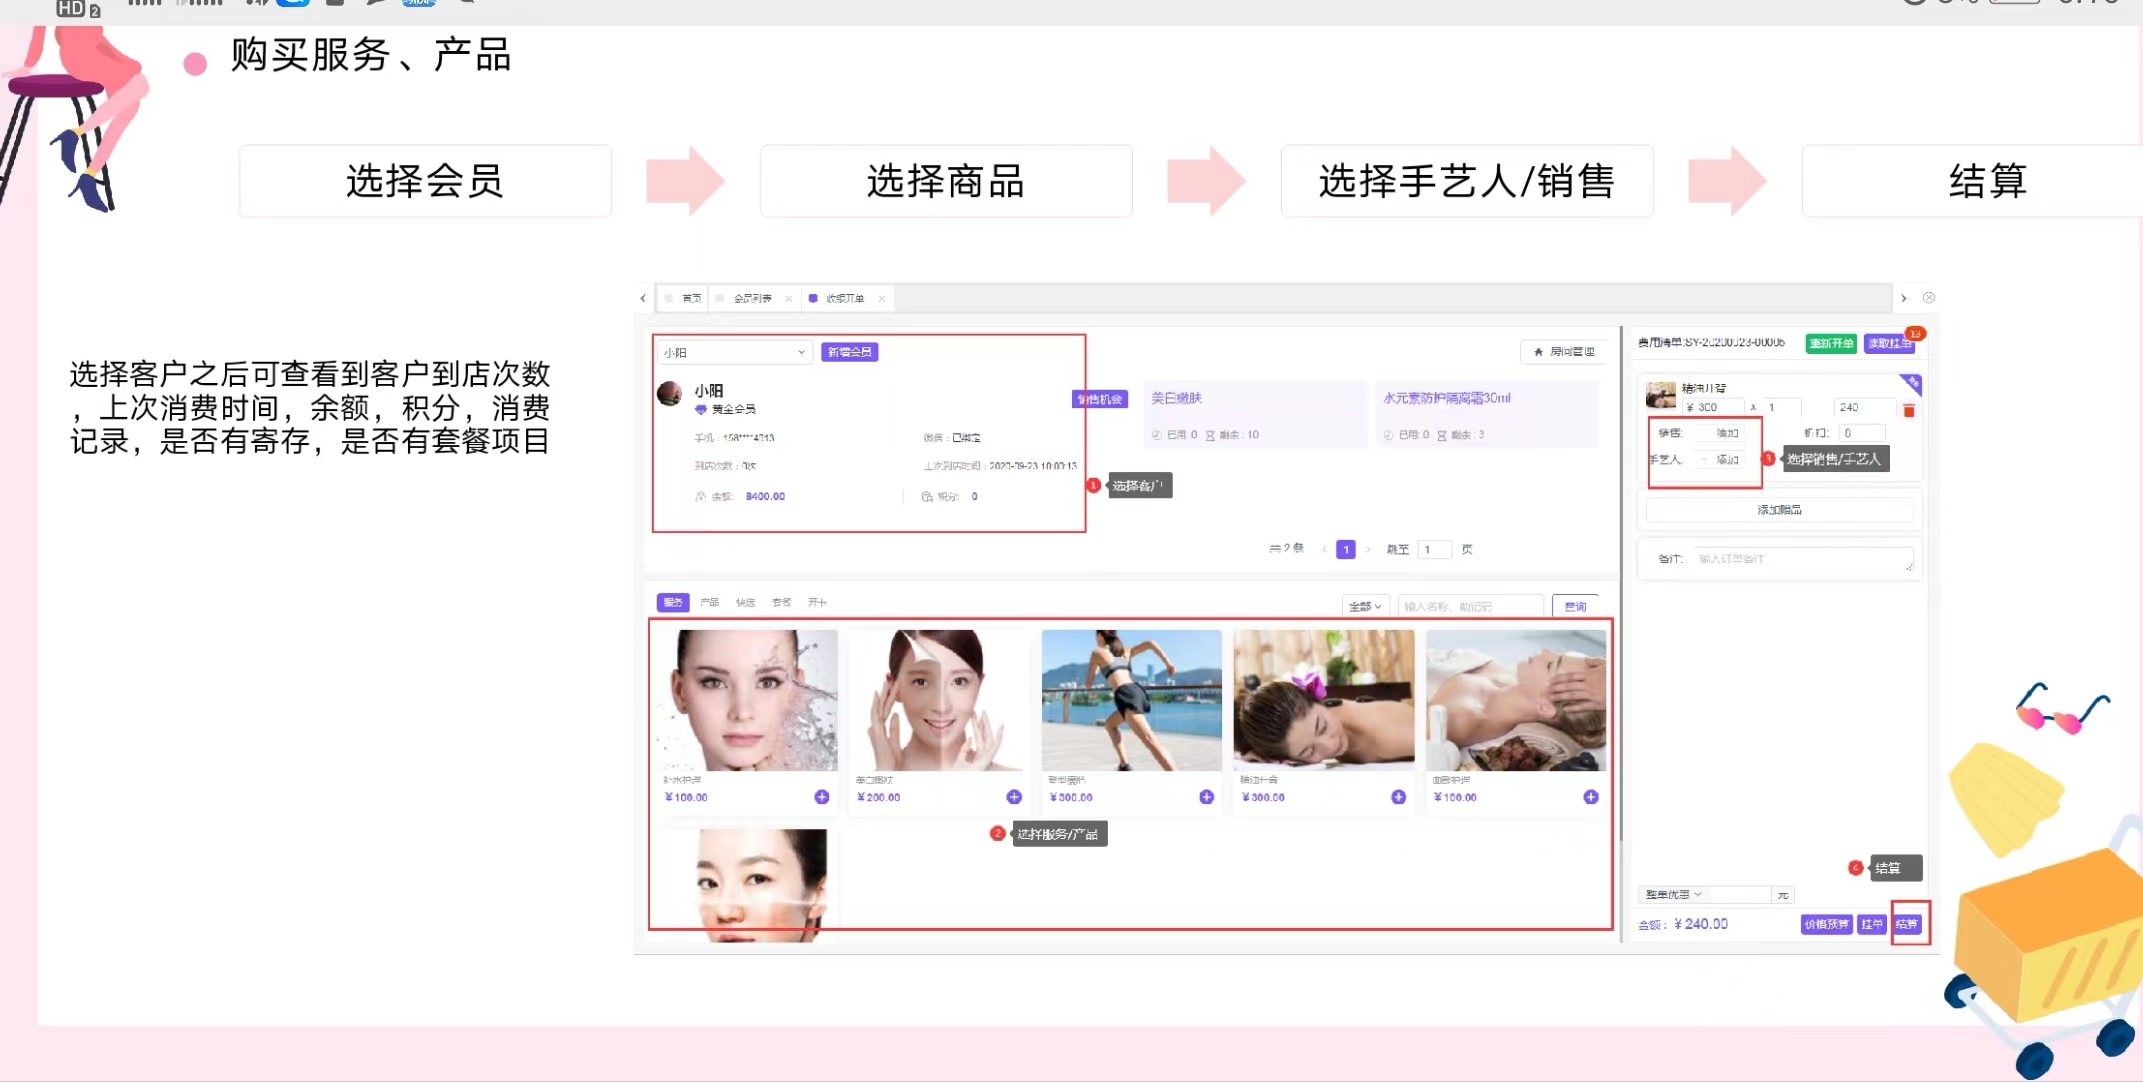
Task: Click the running woman service image
Action: 1131,700
